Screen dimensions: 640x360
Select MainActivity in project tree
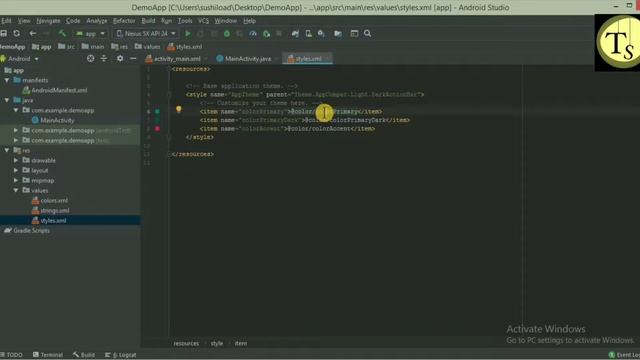coord(57,120)
